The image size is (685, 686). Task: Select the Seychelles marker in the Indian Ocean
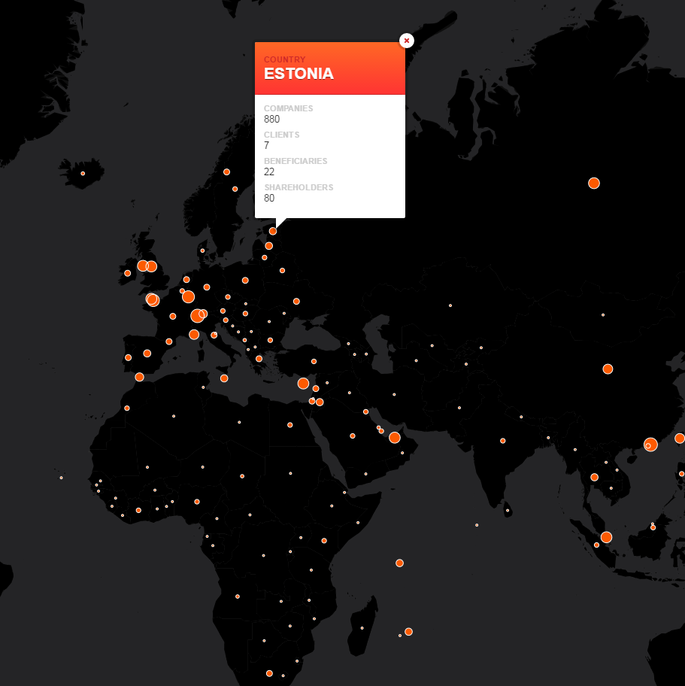[399, 563]
